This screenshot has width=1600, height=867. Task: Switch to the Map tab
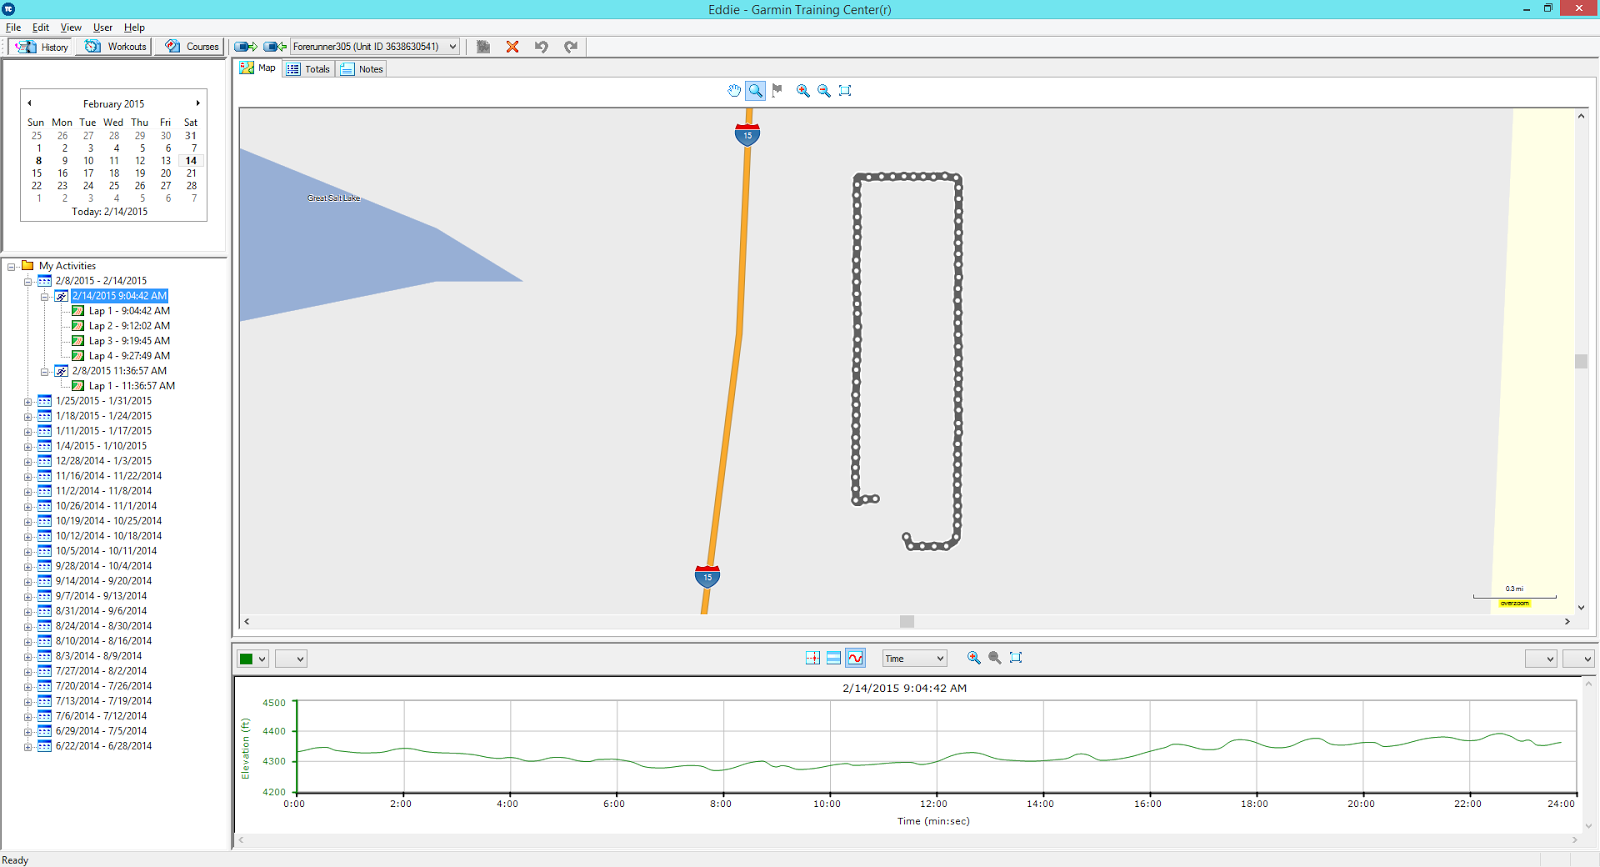tap(258, 68)
